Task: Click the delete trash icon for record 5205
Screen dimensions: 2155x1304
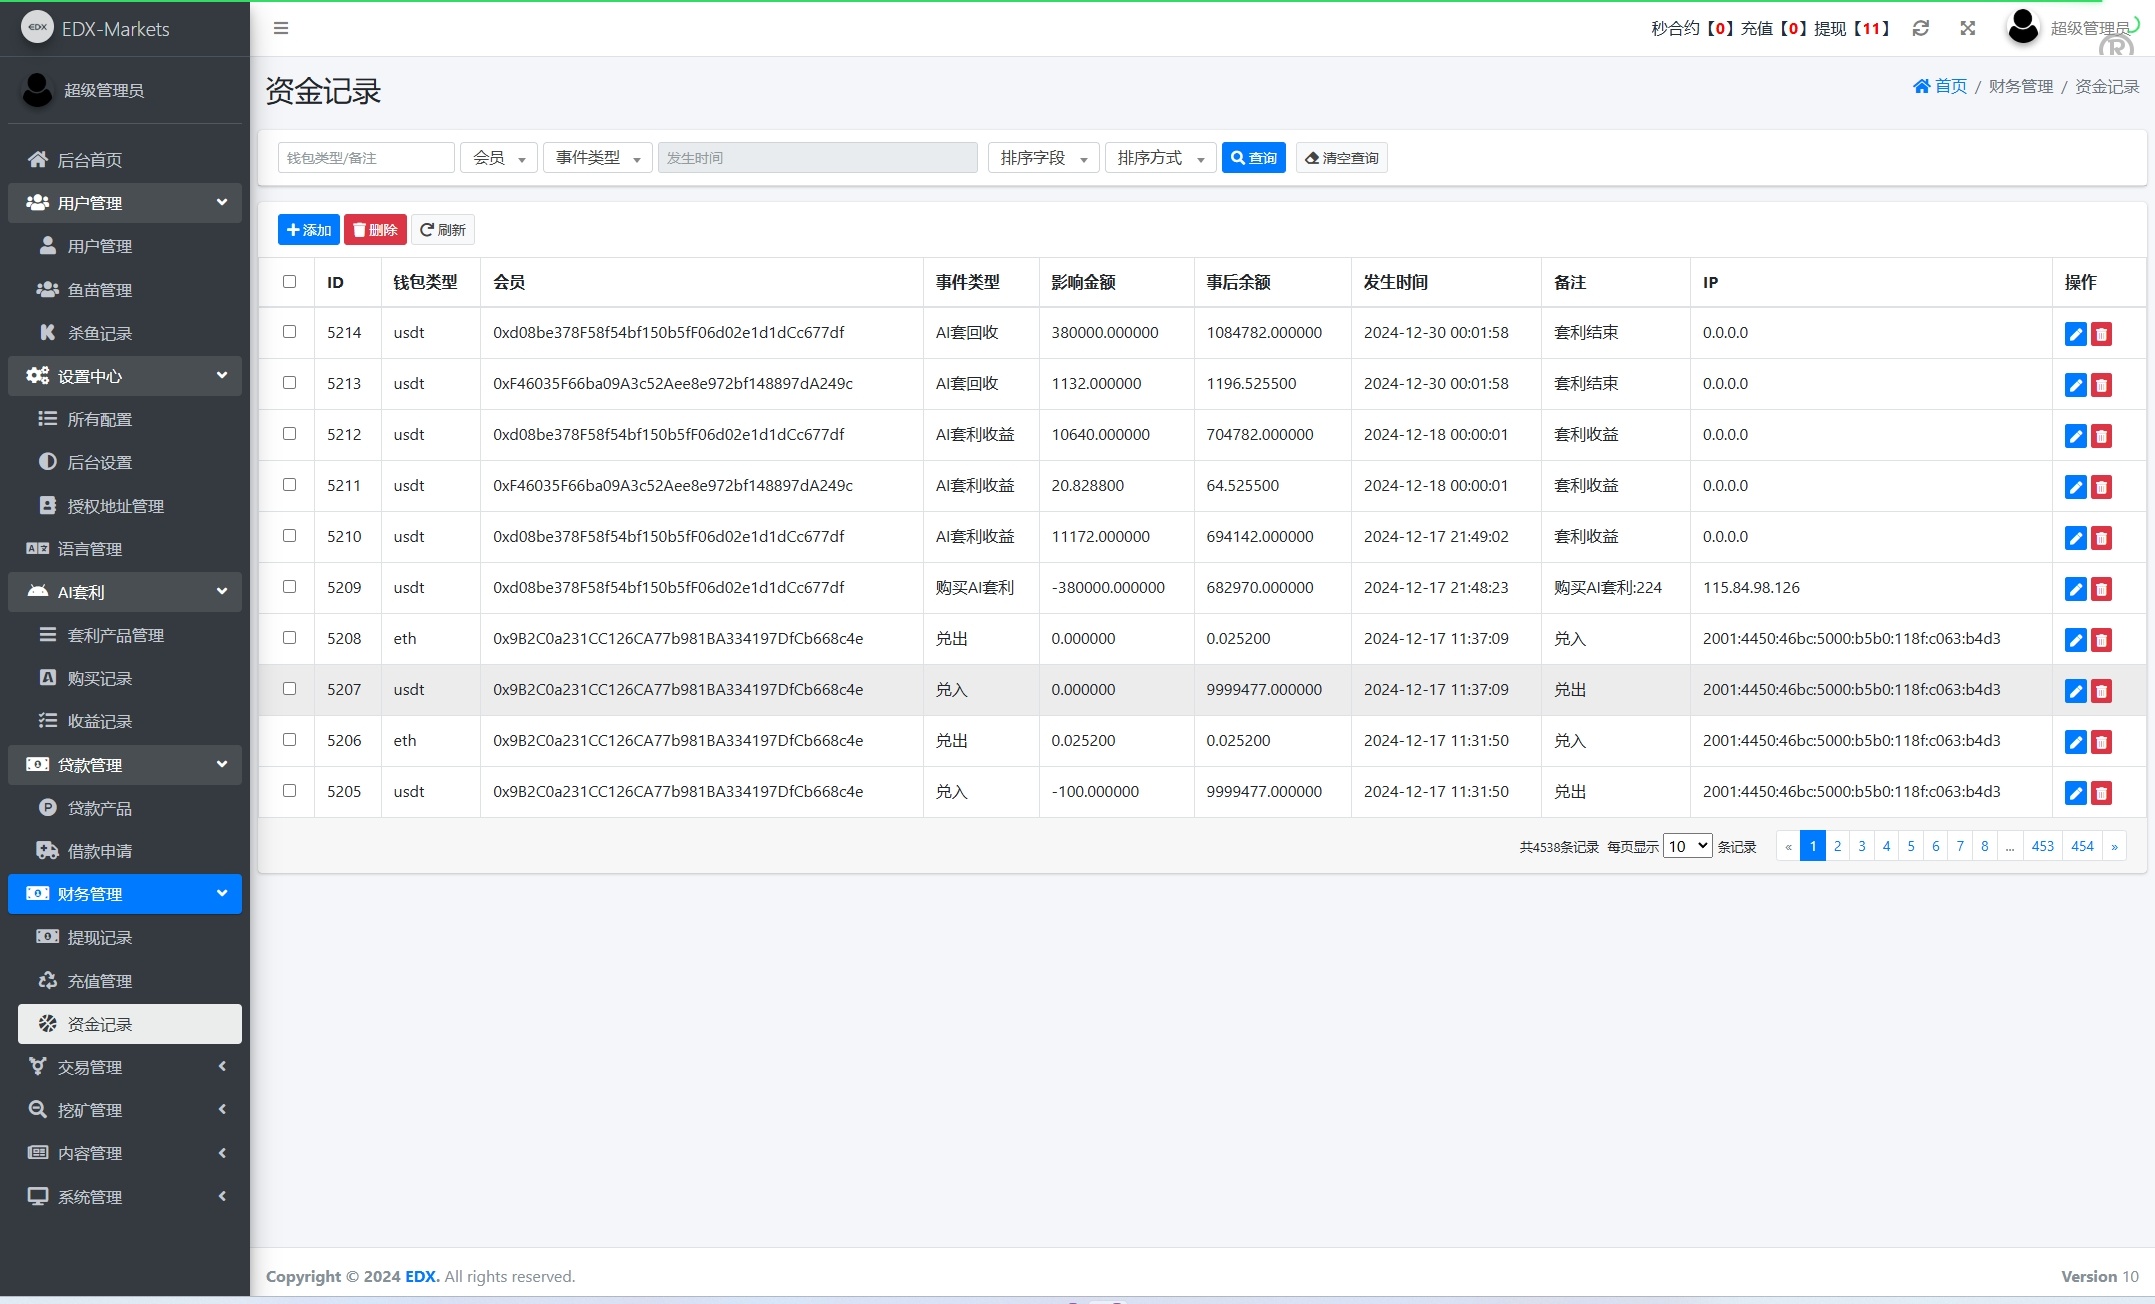Action: (2102, 793)
